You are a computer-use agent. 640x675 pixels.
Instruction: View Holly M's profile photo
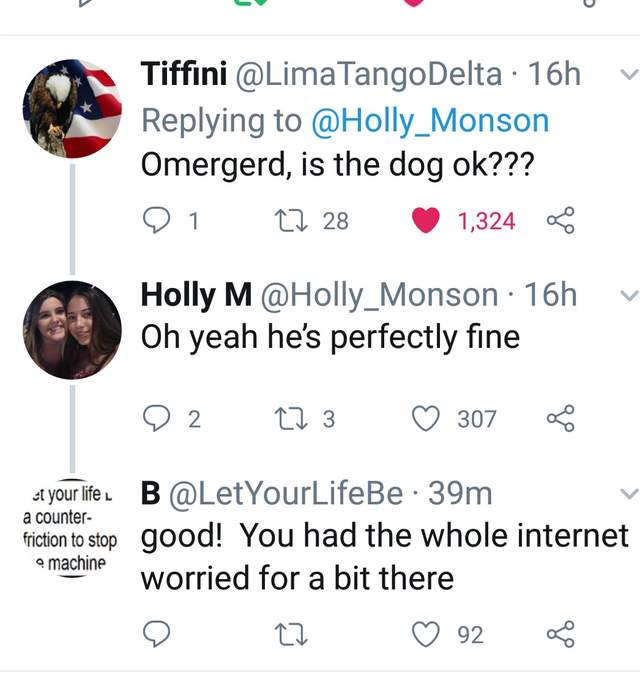pos(72,330)
